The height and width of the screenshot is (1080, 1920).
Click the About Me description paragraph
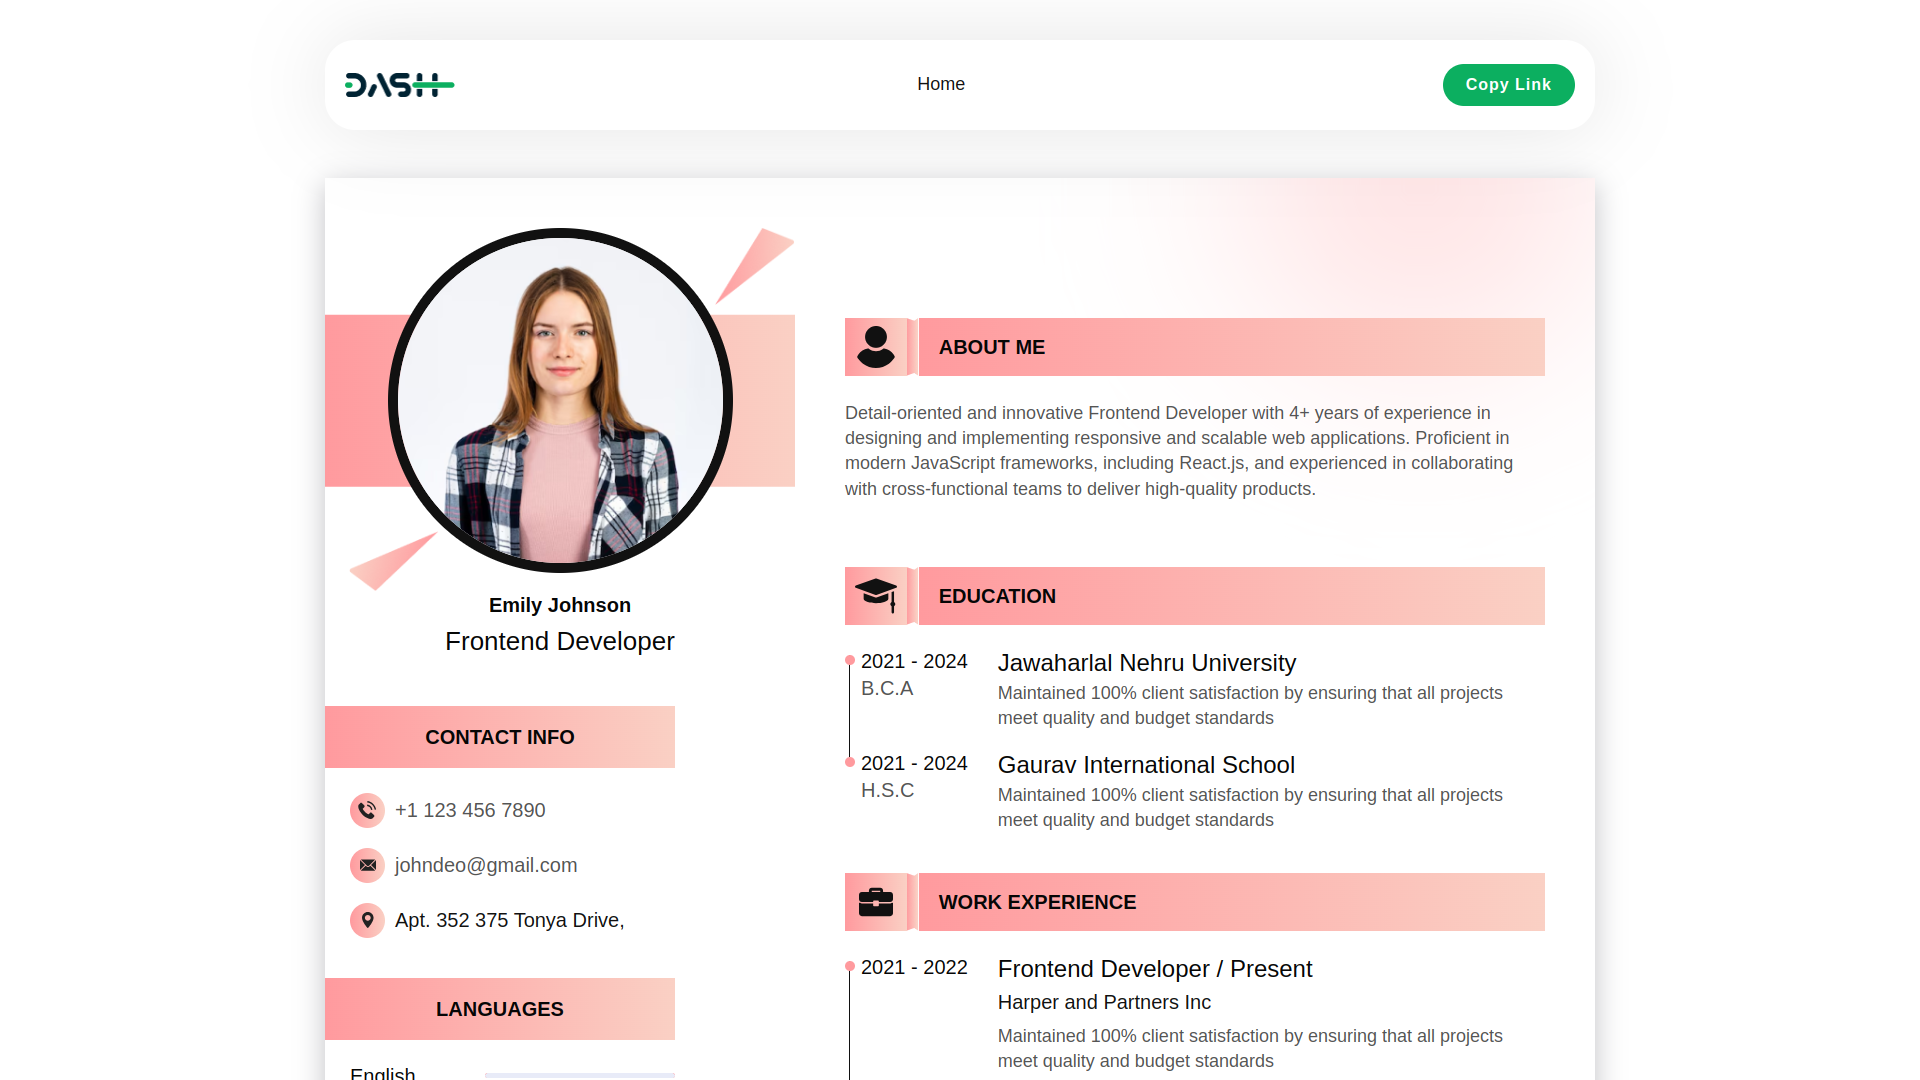(x=1180, y=451)
